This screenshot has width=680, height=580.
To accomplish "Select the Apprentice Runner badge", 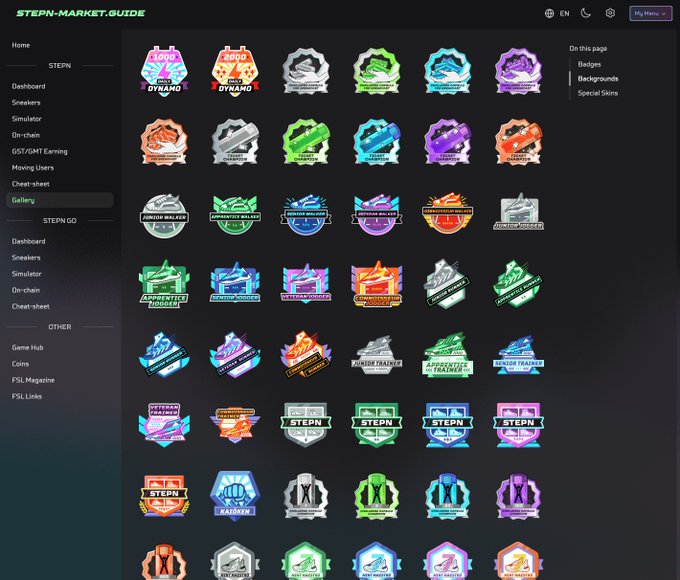I will coord(518,284).
